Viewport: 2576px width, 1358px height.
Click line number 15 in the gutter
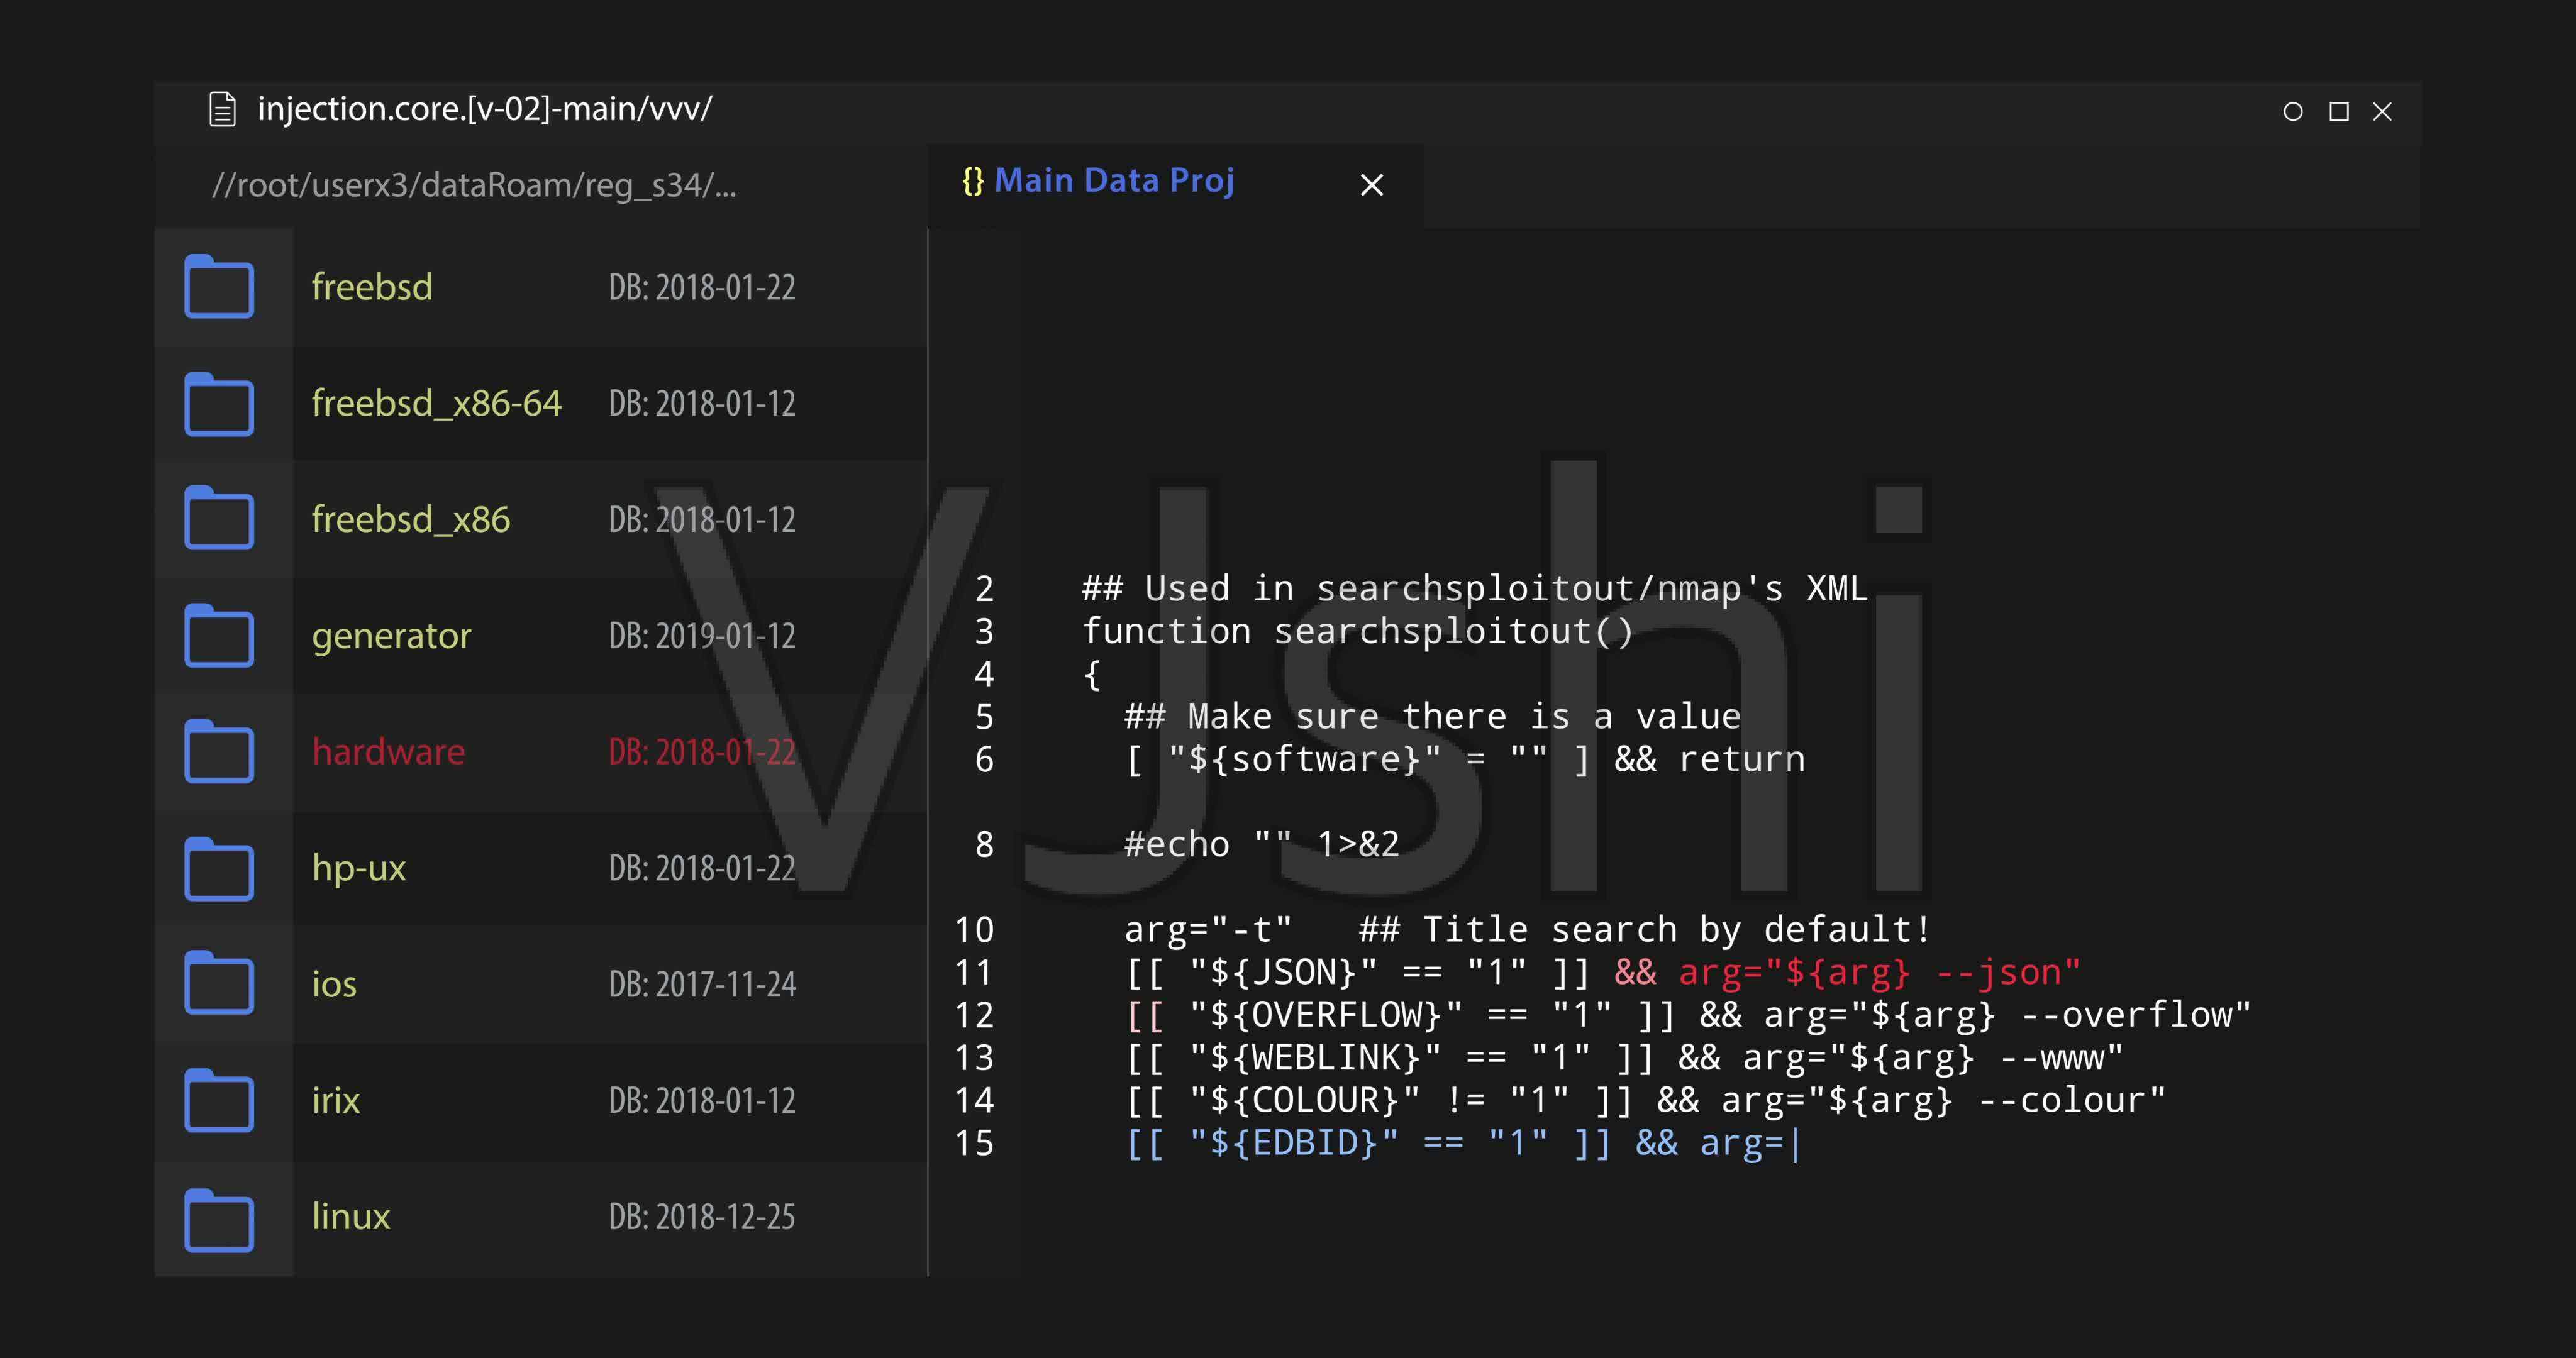(x=974, y=1143)
